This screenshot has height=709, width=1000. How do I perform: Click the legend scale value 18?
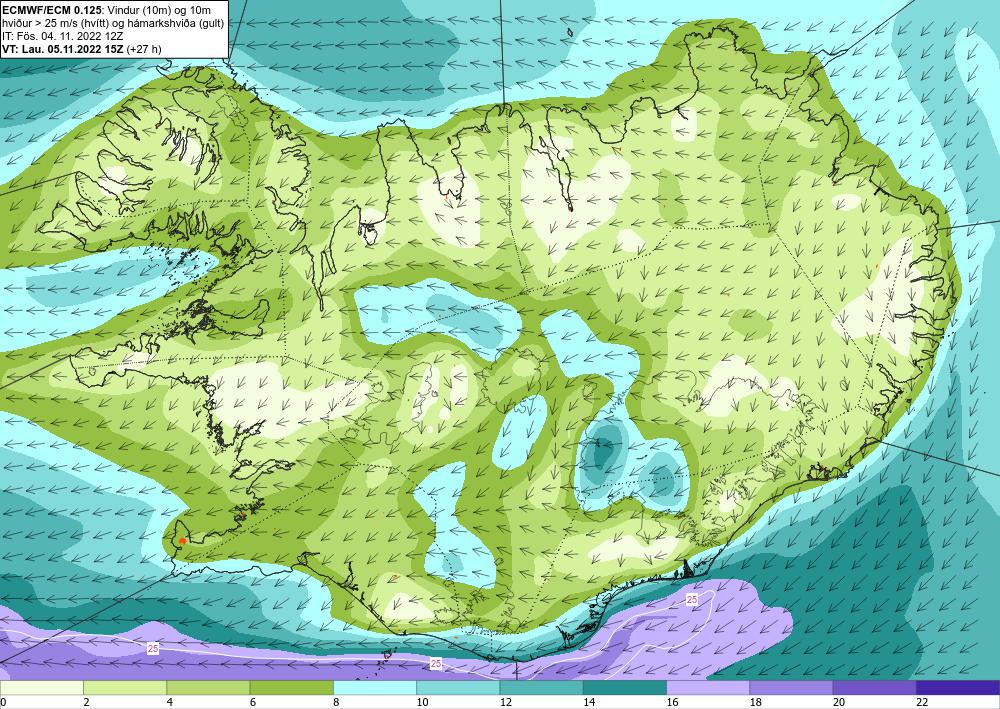pos(756,702)
